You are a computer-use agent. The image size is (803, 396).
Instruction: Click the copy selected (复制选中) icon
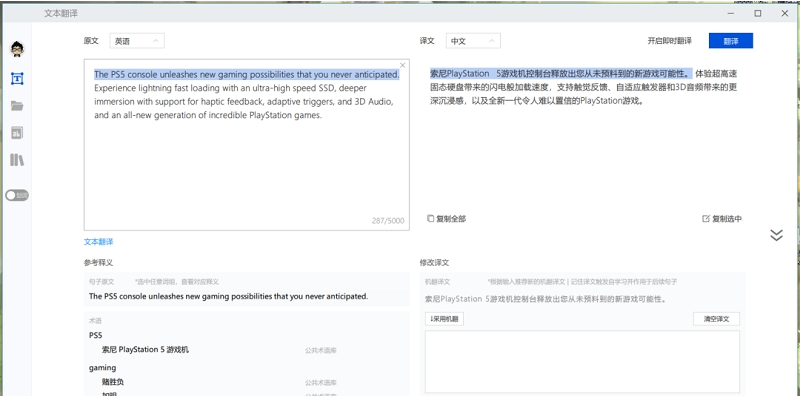point(706,219)
